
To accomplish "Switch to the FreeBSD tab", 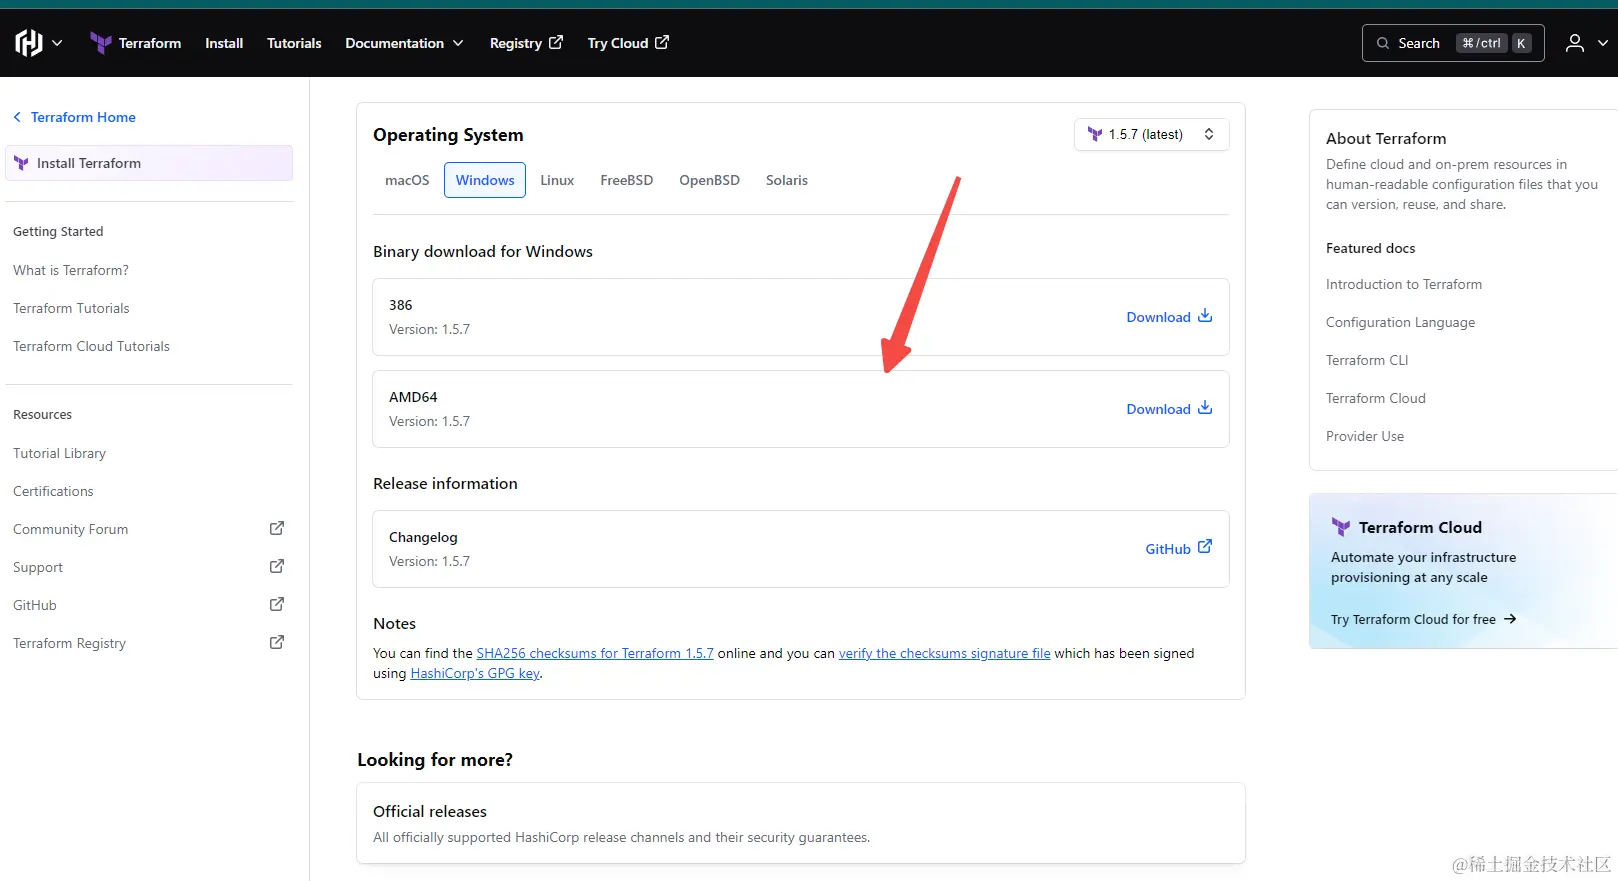I will click(626, 180).
